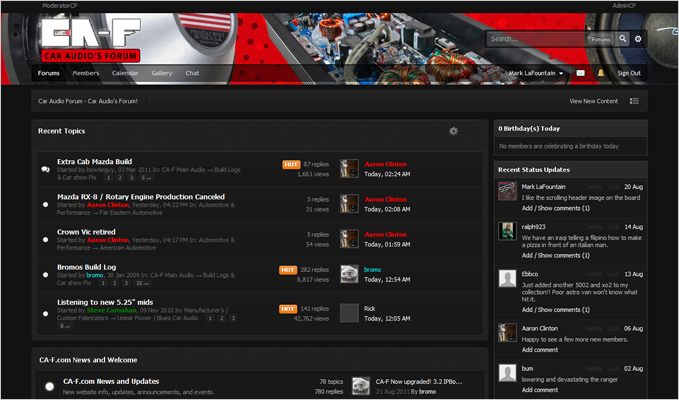The width and height of the screenshot is (679, 400).
Task: Open Mazda RX-8 / Rotary Engine Production Canceled topic
Action: point(141,197)
